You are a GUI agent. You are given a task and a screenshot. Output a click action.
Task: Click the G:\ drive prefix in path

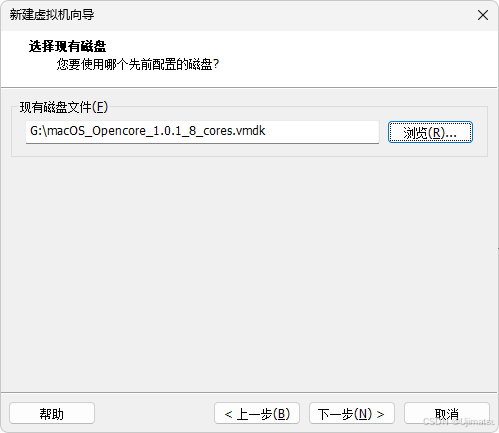tap(38, 131)
